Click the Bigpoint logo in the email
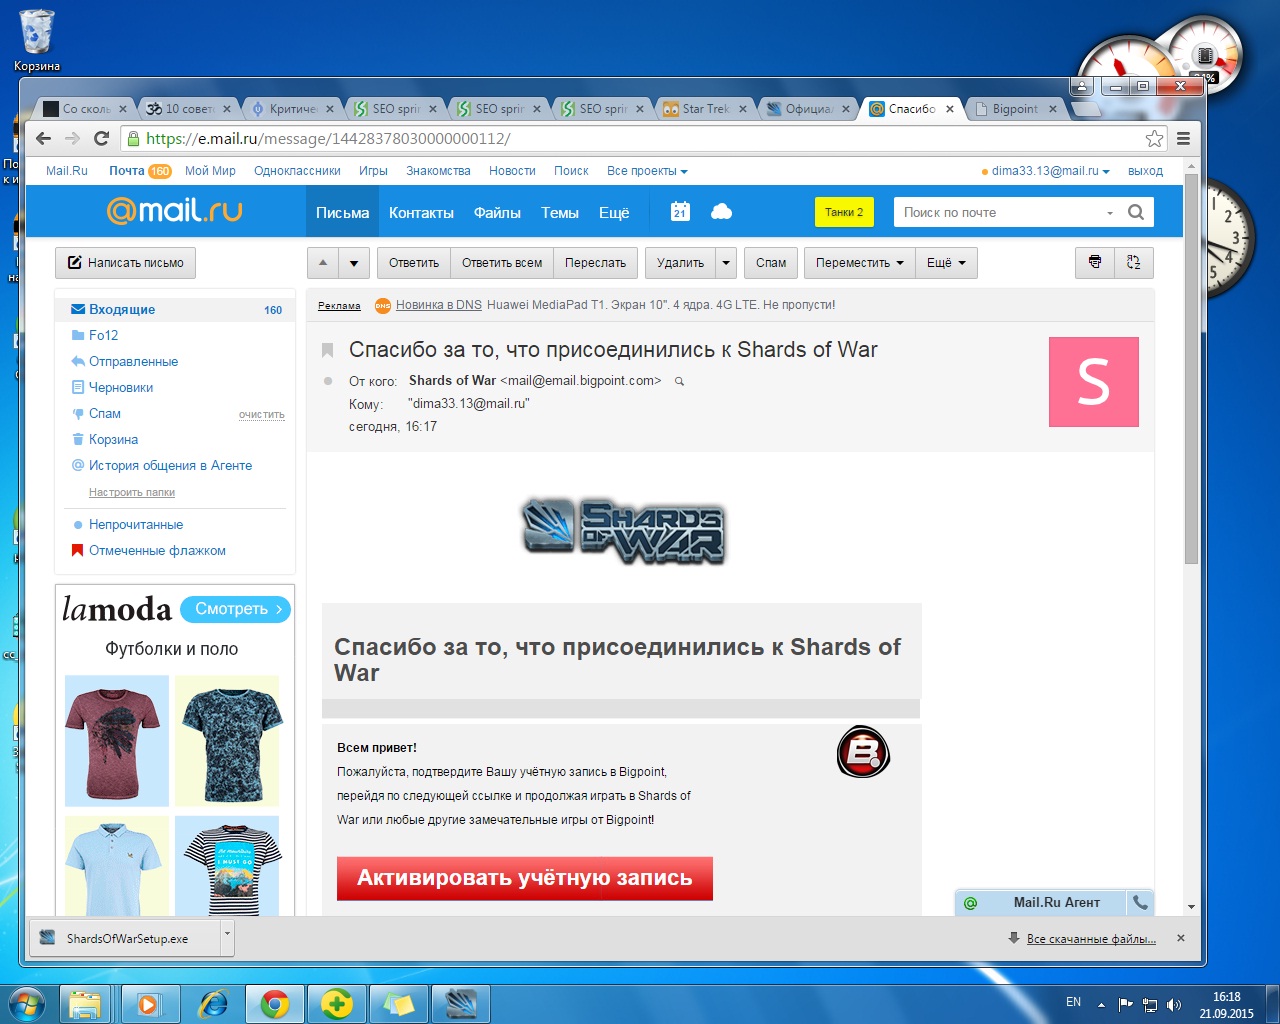 (863, 753)
